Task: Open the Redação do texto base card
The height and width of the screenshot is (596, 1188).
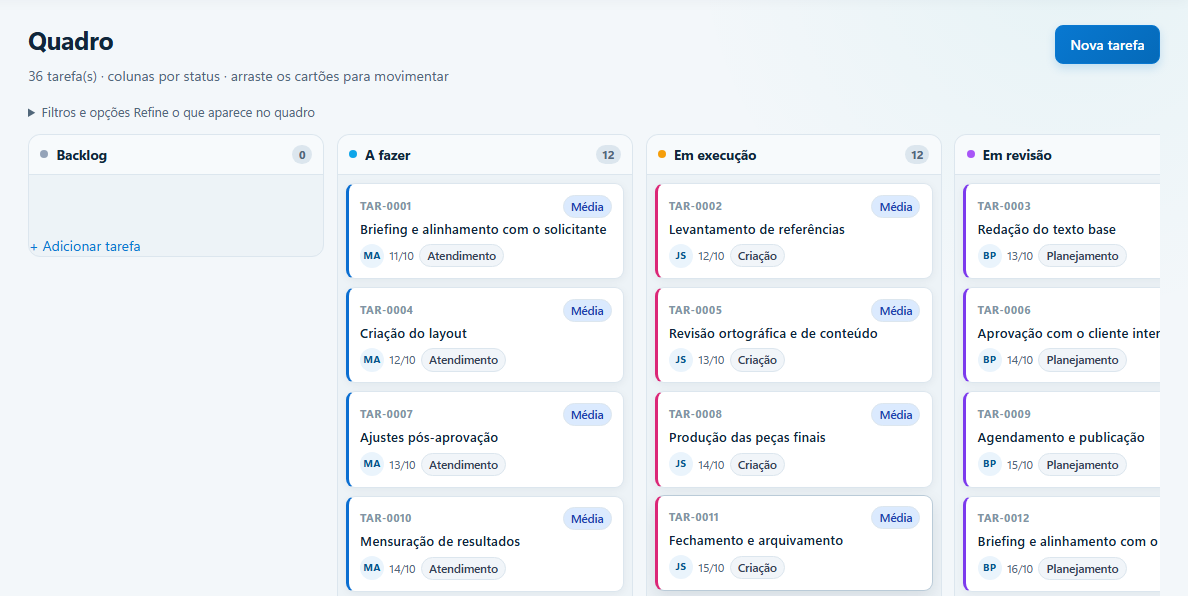Action: point(1061,231)
